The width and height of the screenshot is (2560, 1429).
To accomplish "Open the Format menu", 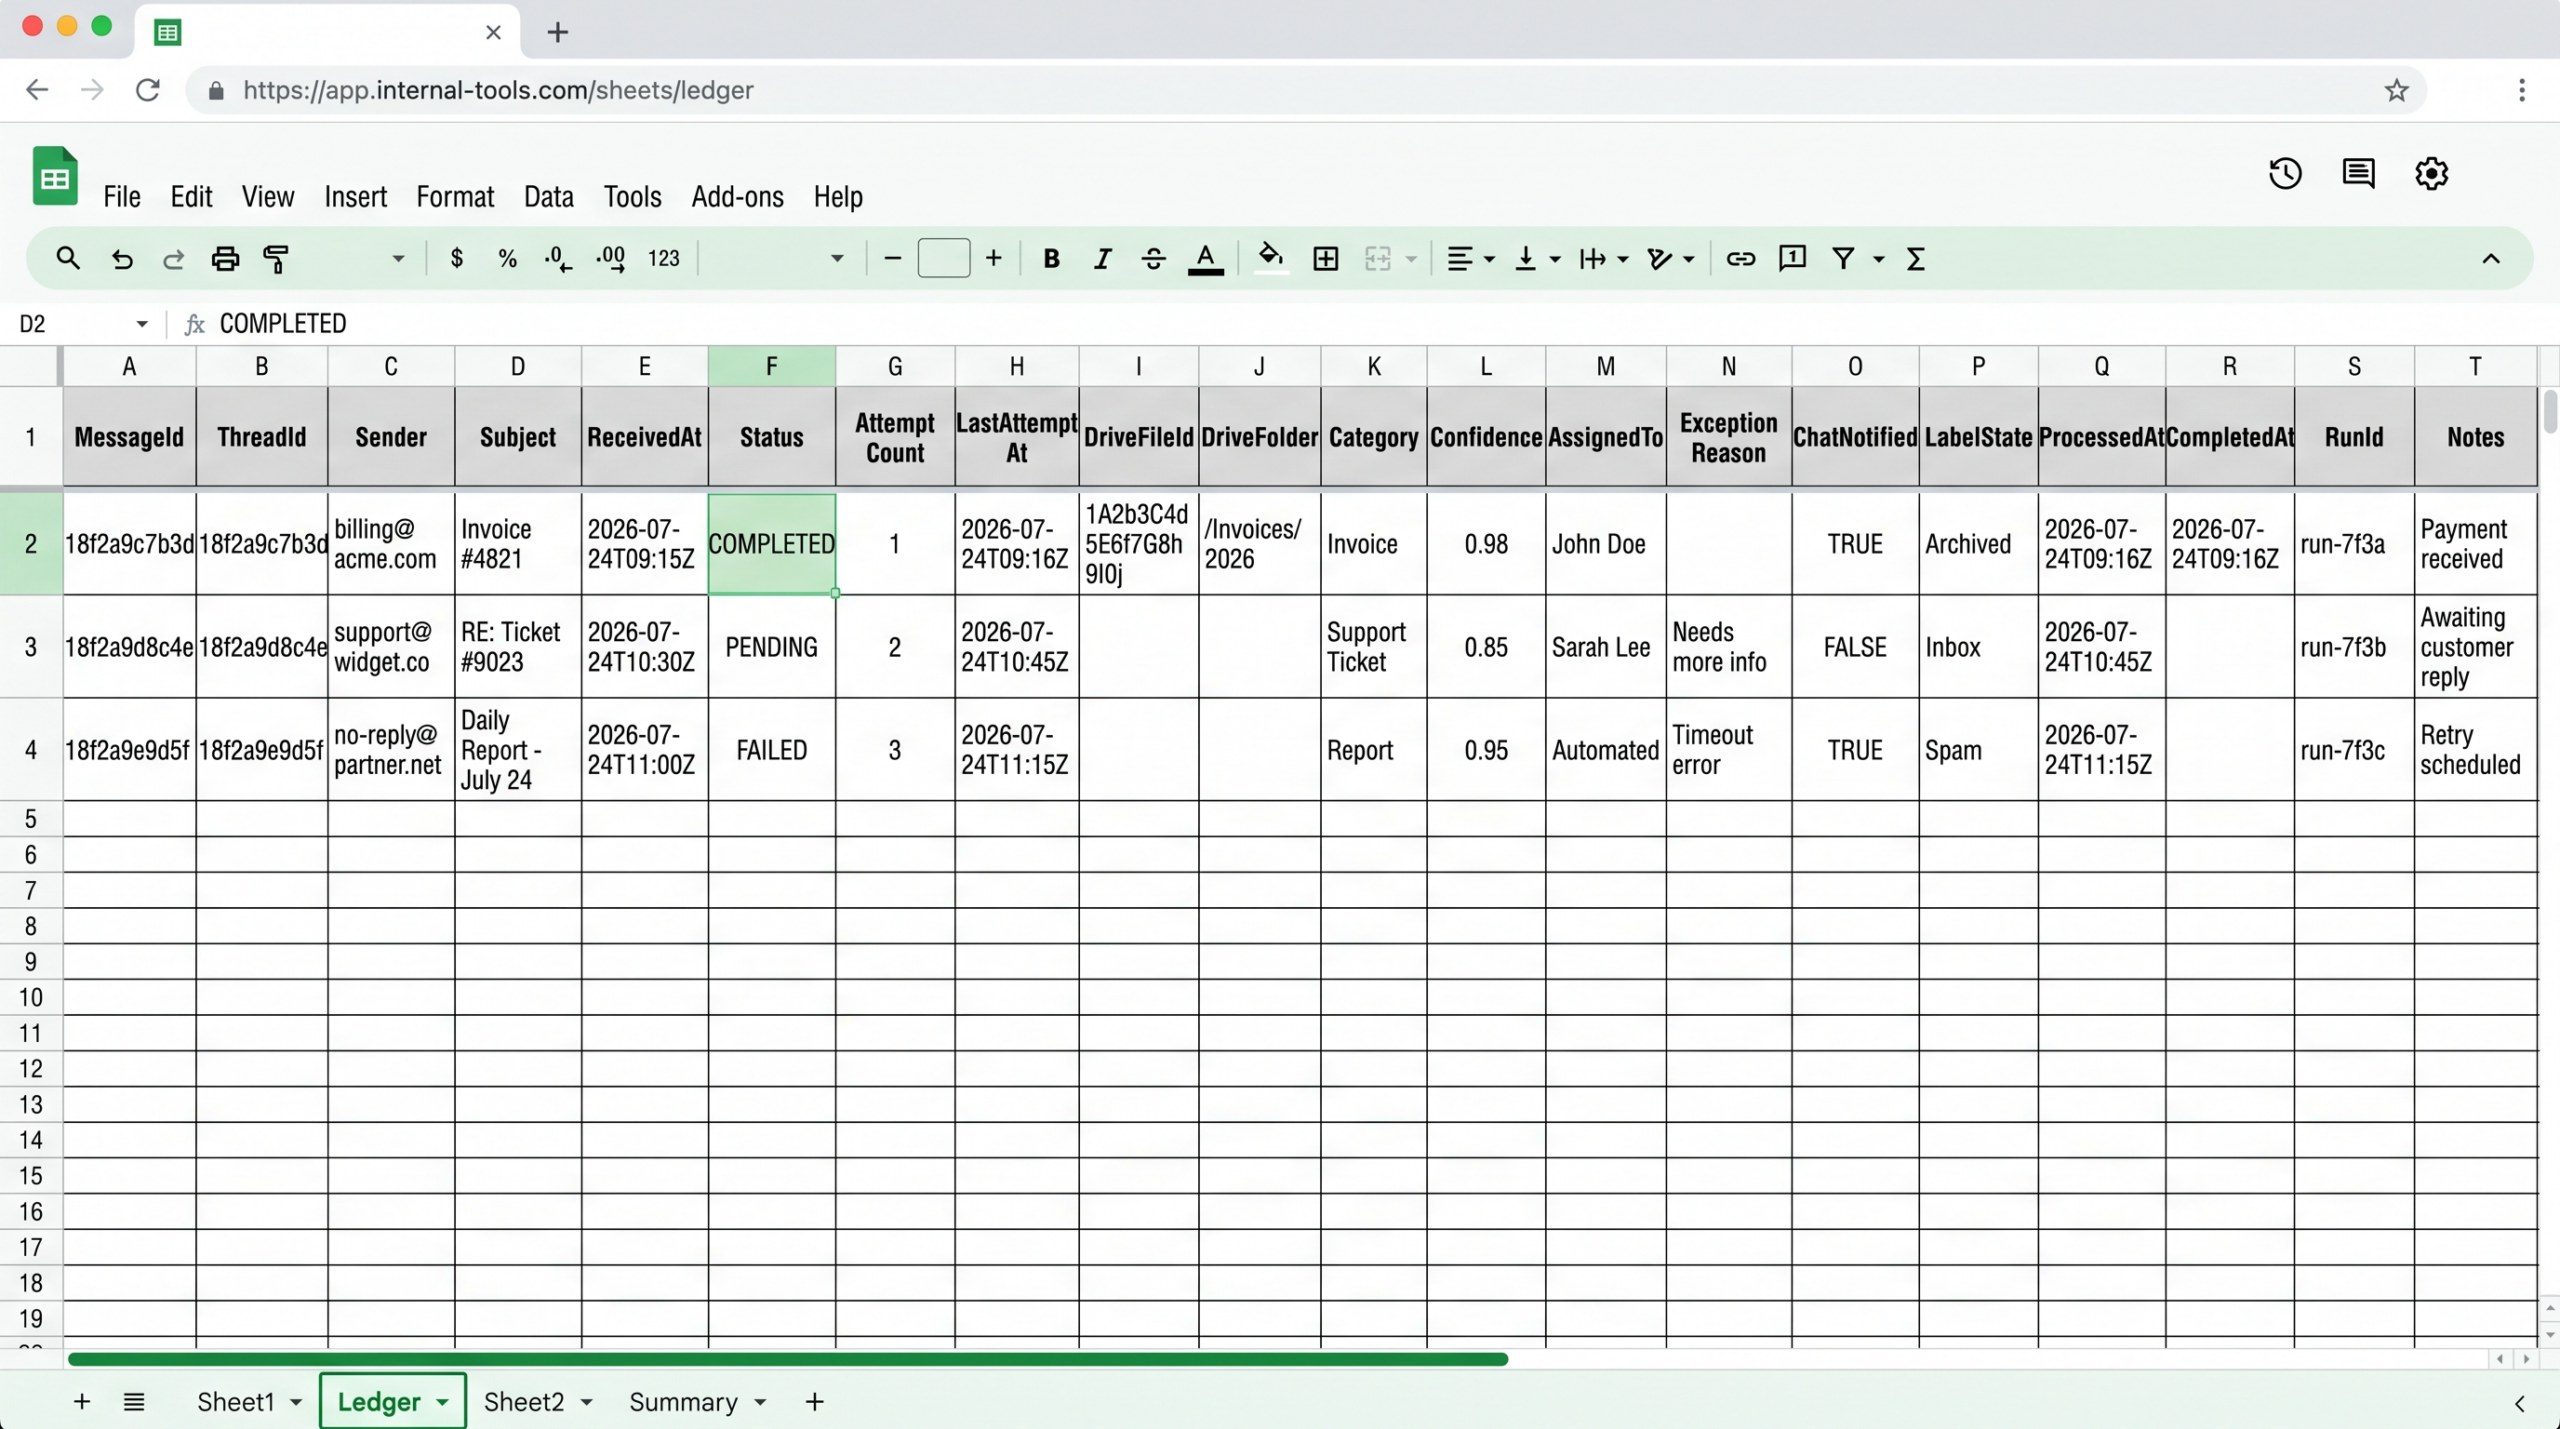I will [x=455, y=197].
